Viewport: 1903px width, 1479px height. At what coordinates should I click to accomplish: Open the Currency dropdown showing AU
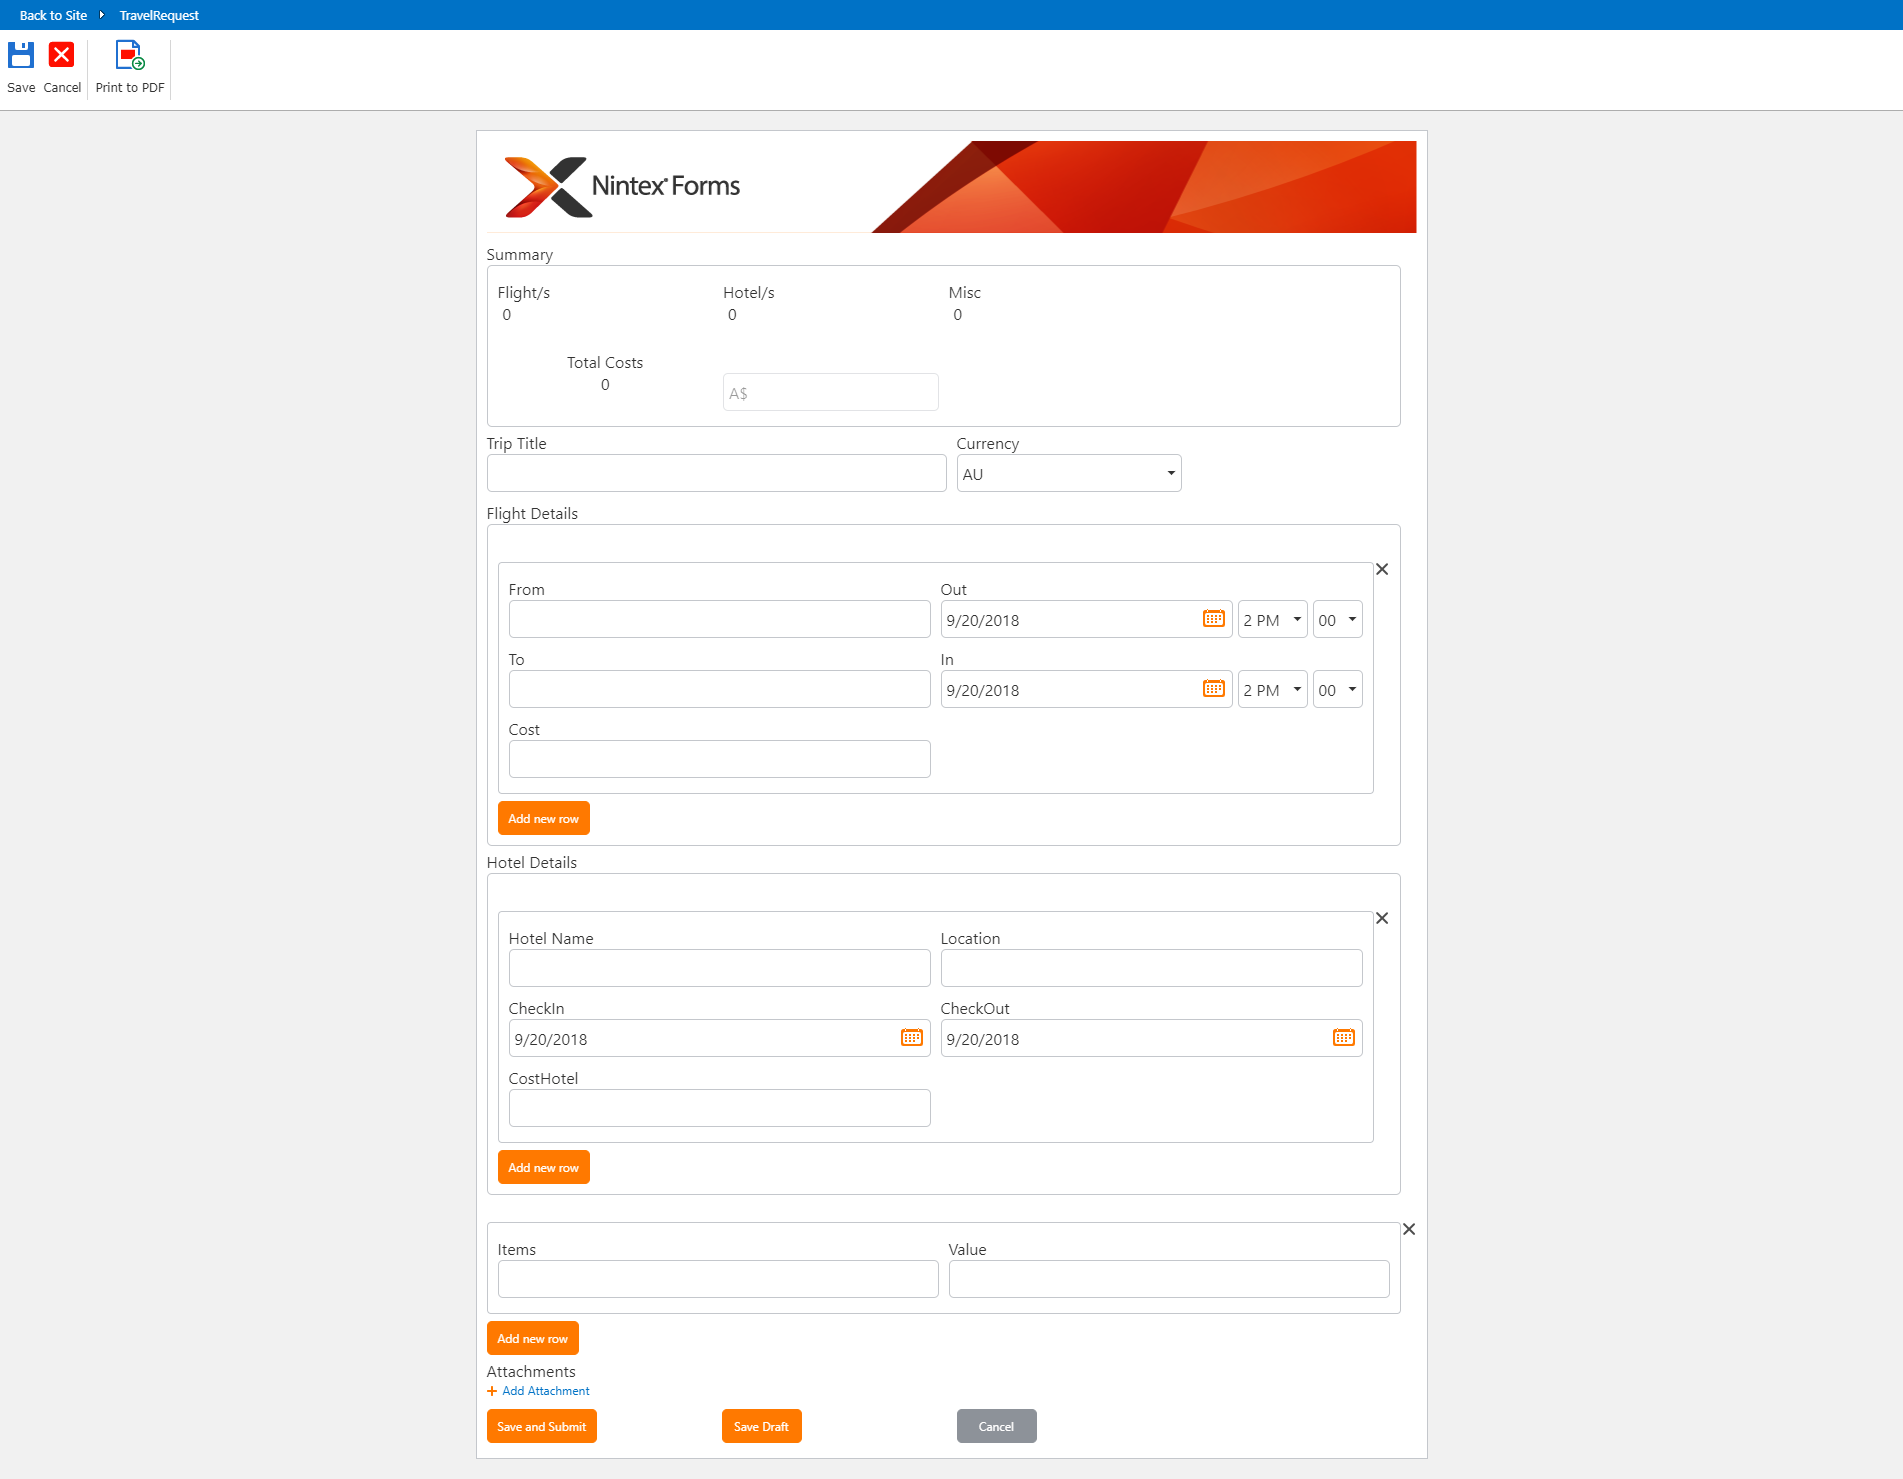[x=1069, y=473]
